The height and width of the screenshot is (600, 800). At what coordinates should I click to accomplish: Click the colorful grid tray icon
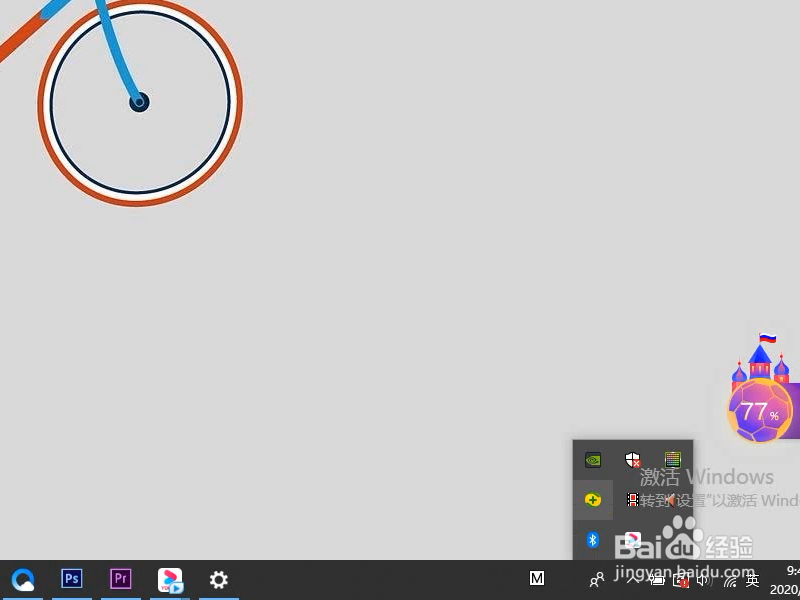pyautogui.click(x=672, y=460)
